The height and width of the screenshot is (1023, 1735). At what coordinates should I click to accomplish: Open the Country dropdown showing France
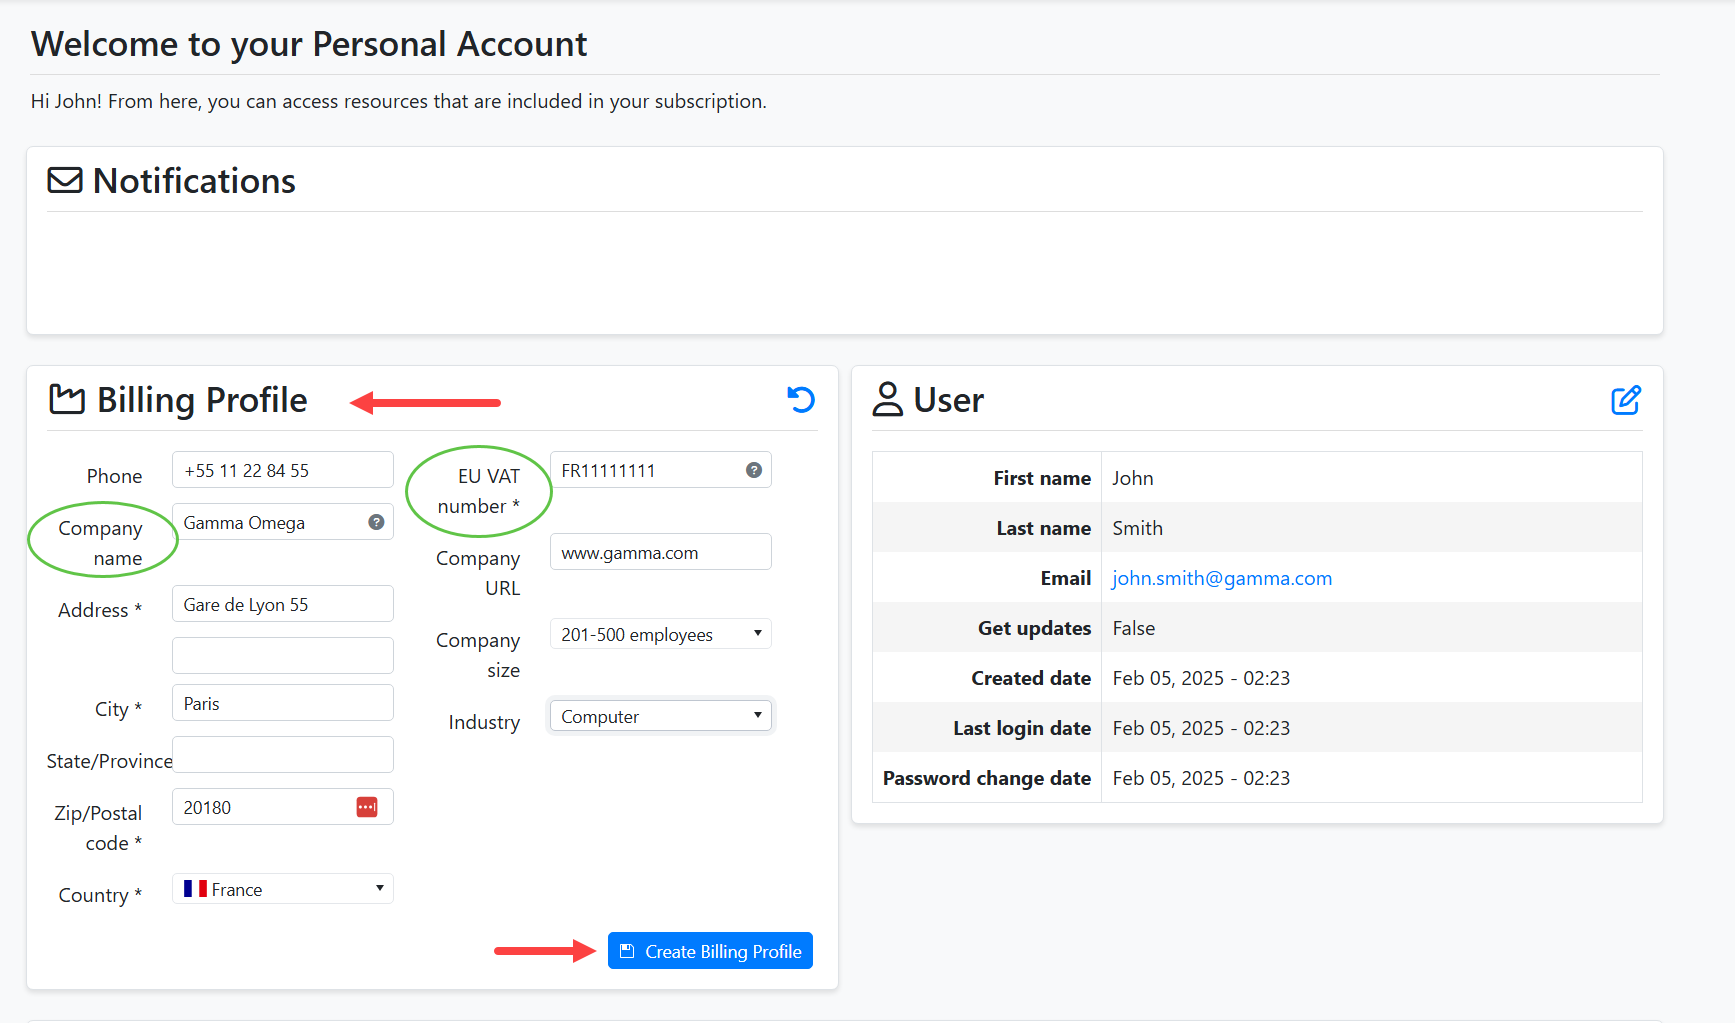click(283, 889)
